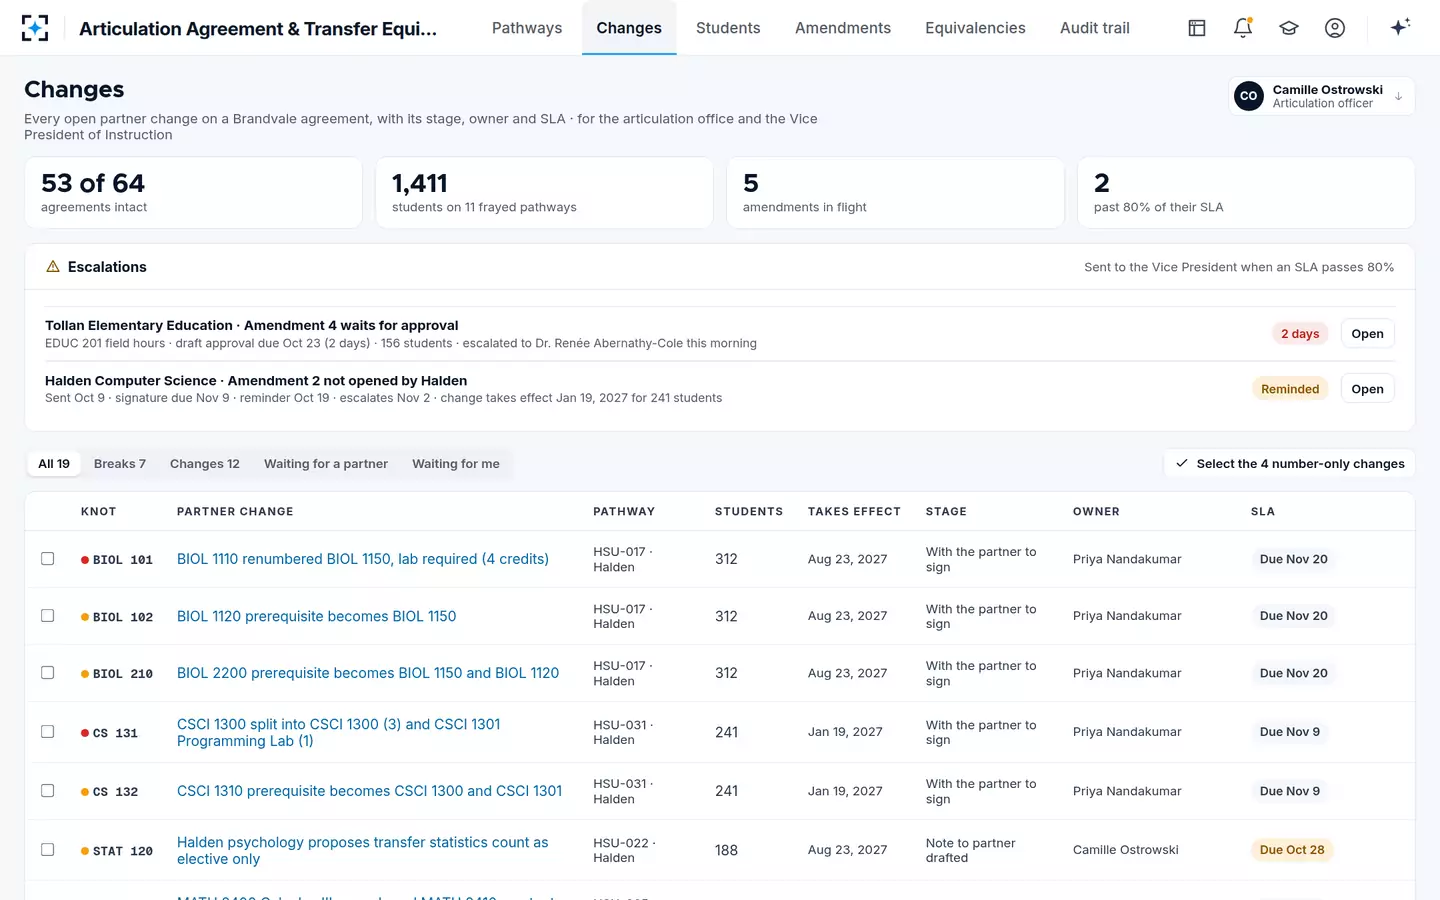Show All 19 changes
Image resolution: width=1440 pixels, height=900 pixels.
pos(54,464)
